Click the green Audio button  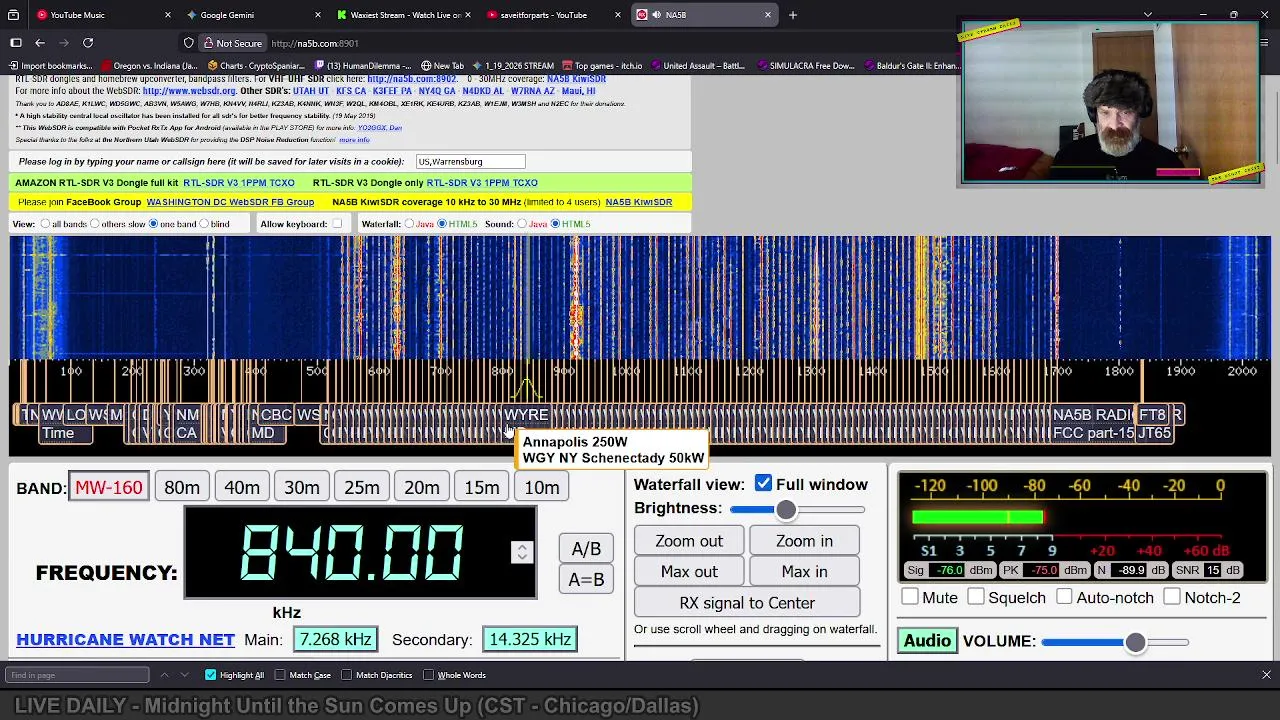click(x=927, y=641)
